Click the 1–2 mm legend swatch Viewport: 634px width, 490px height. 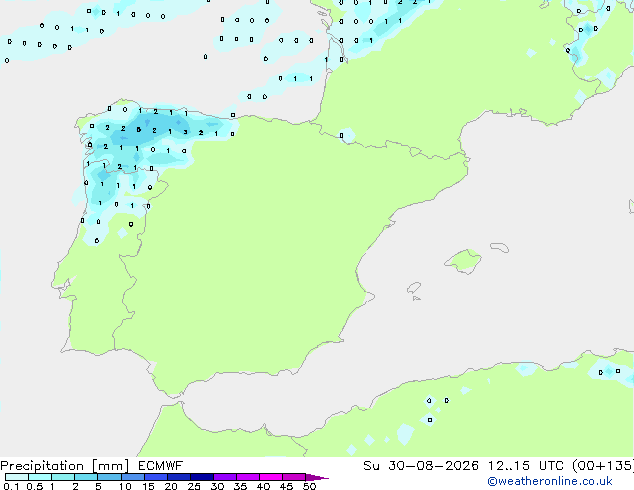[x=63, y=477]
